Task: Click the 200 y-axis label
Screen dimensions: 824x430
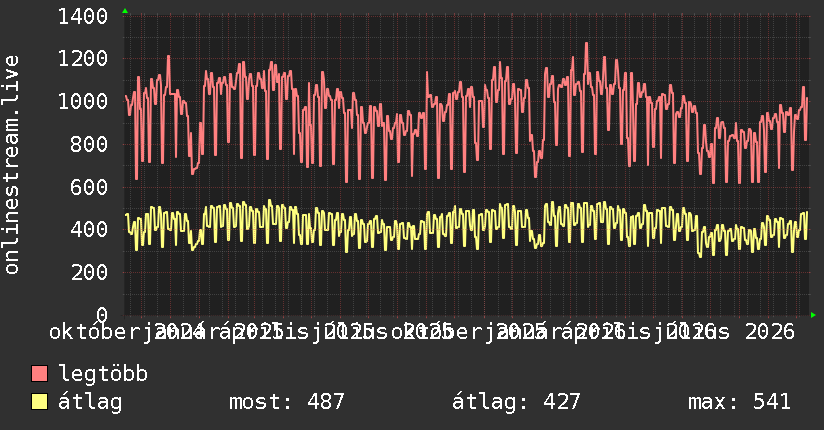Action: pos(89,272)
